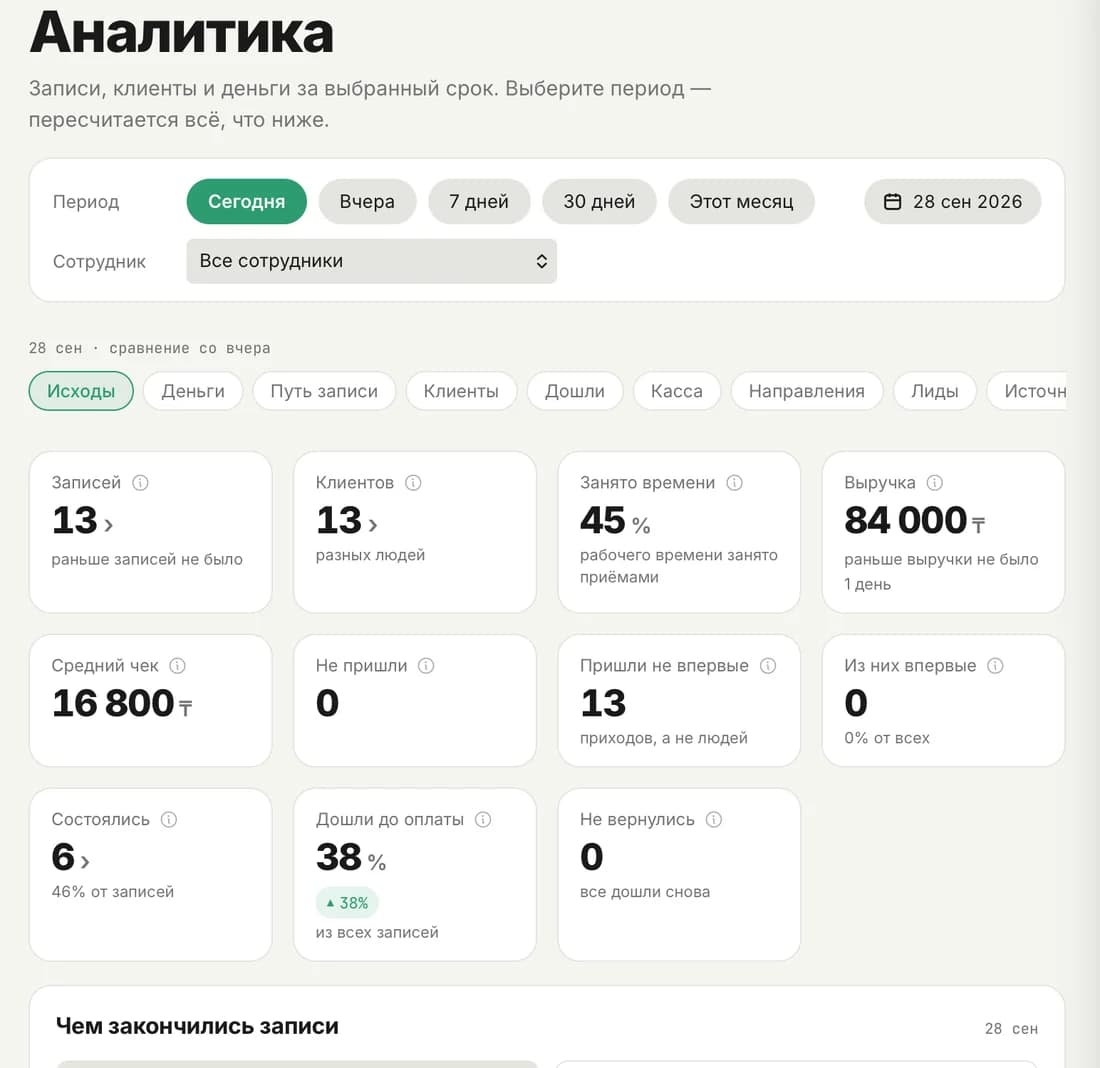Click info icon next to Дошли до оплаты
1100x1068 pixels.
pos(483,820)
